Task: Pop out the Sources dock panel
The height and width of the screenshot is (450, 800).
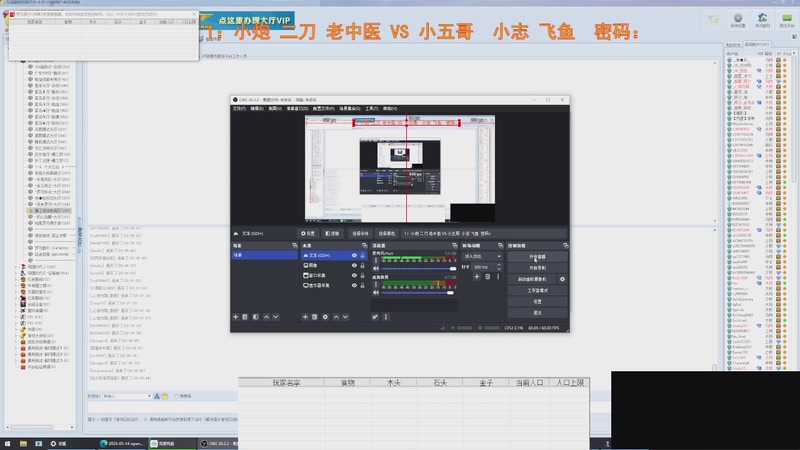Action: tap(364, 245)
